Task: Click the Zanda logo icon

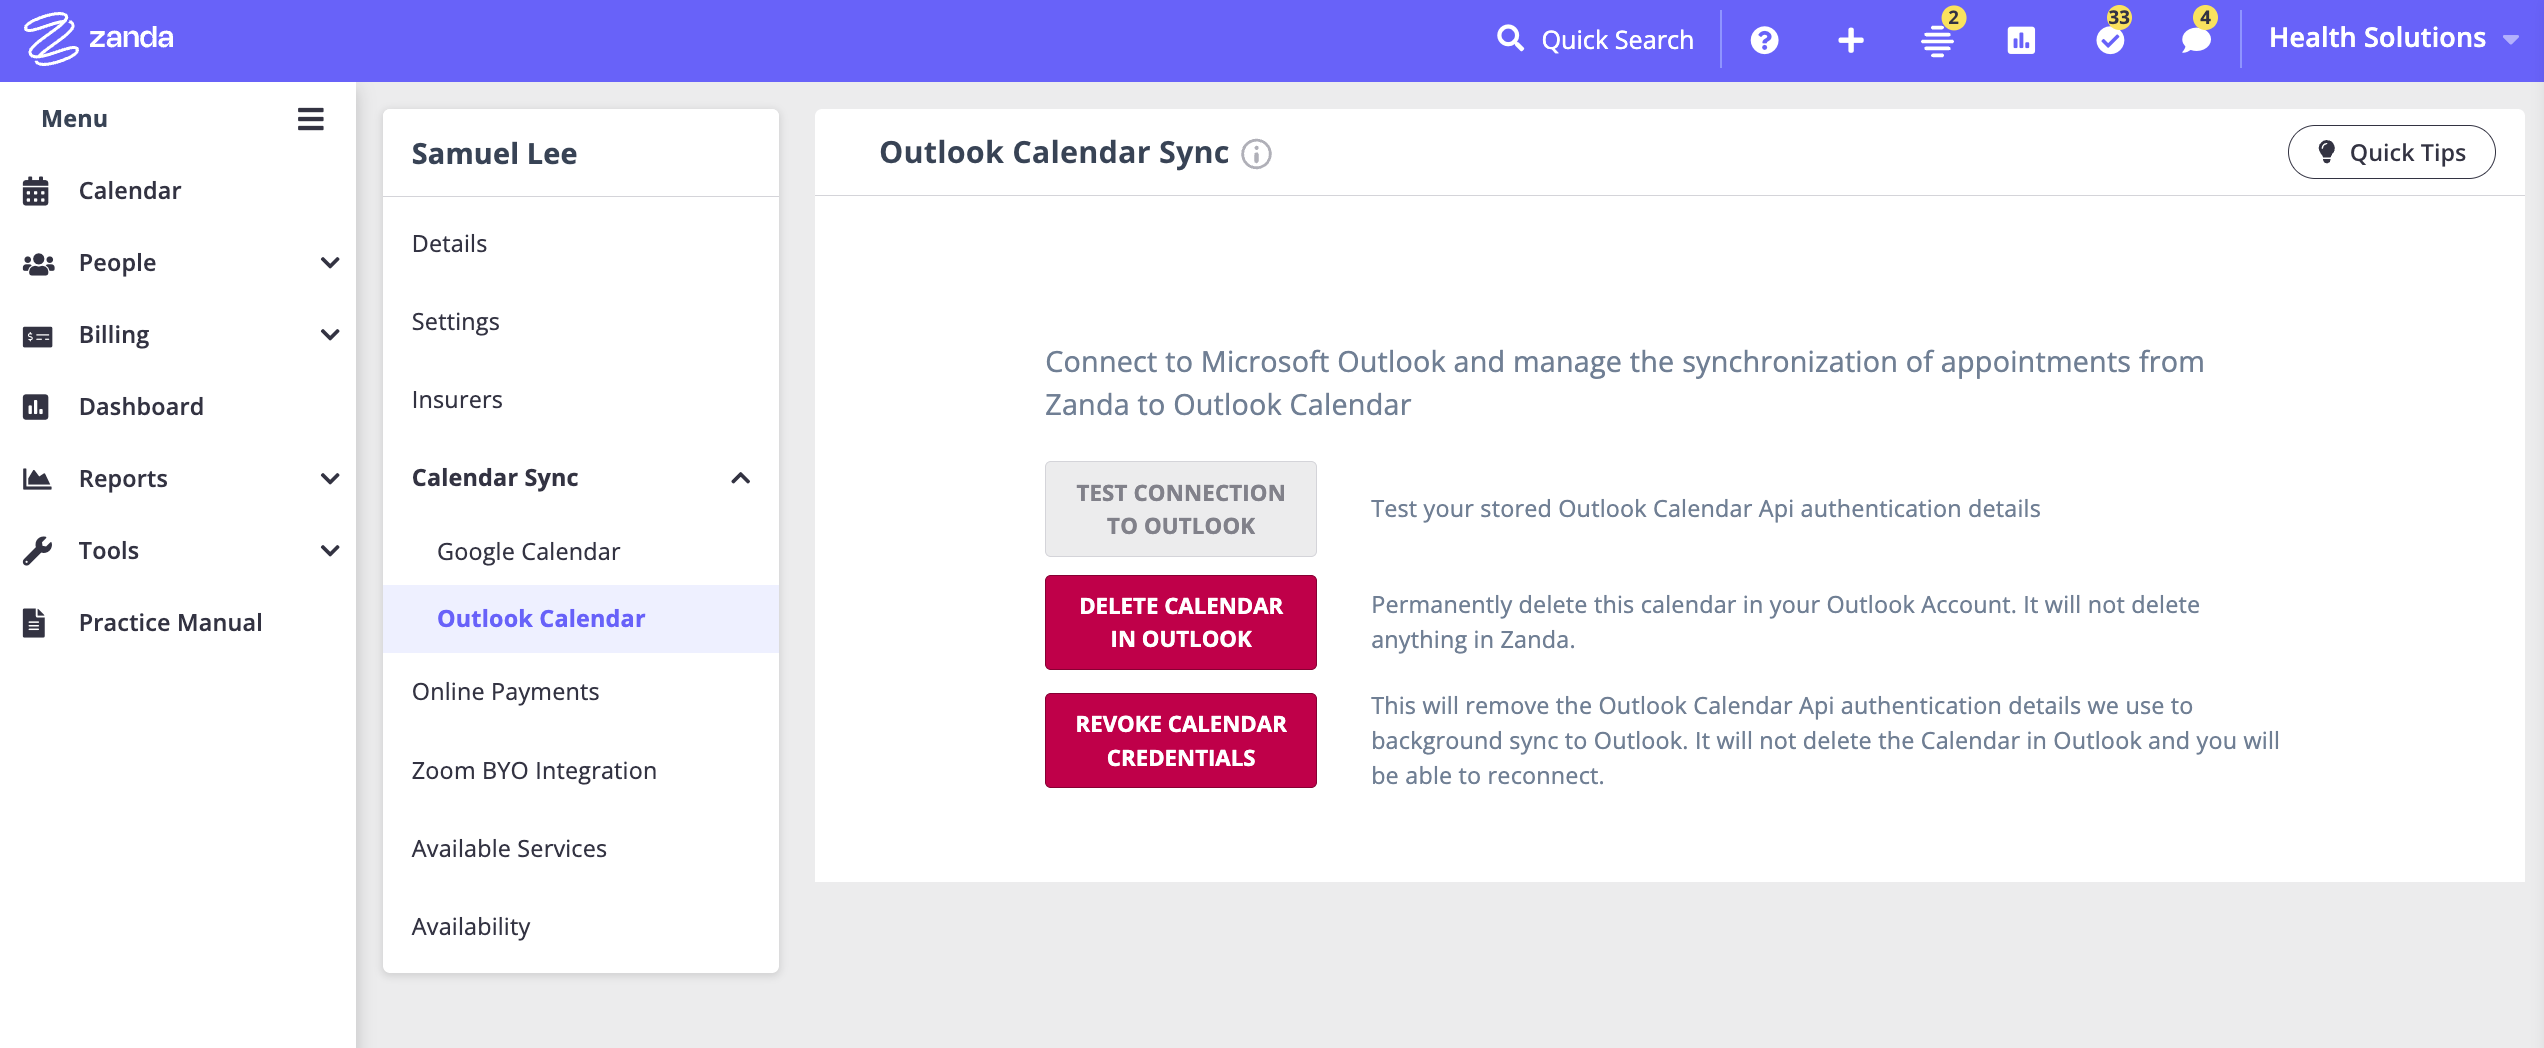Action: click(50, 39)
